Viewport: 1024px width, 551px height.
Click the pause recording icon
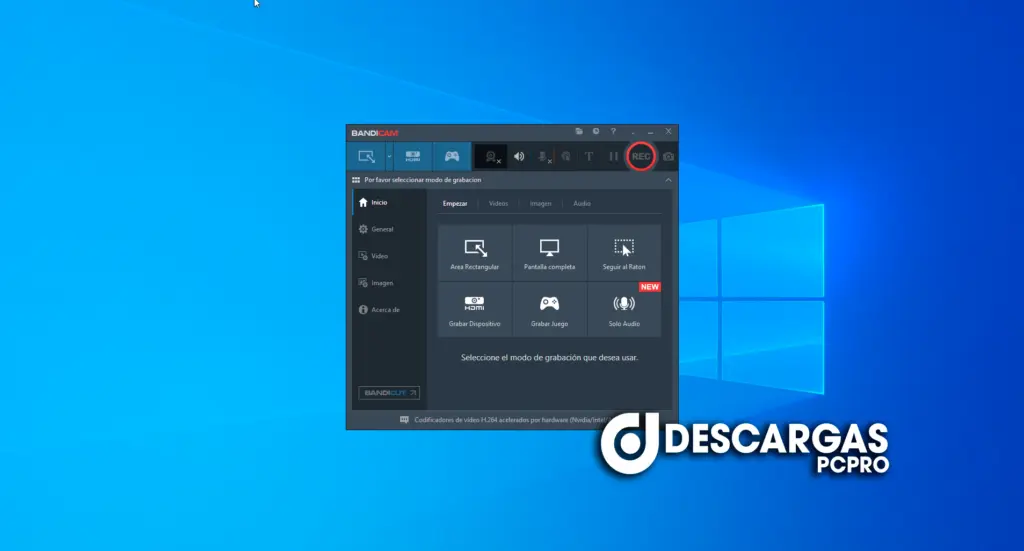pyautogui.click(x=613, y=157)
